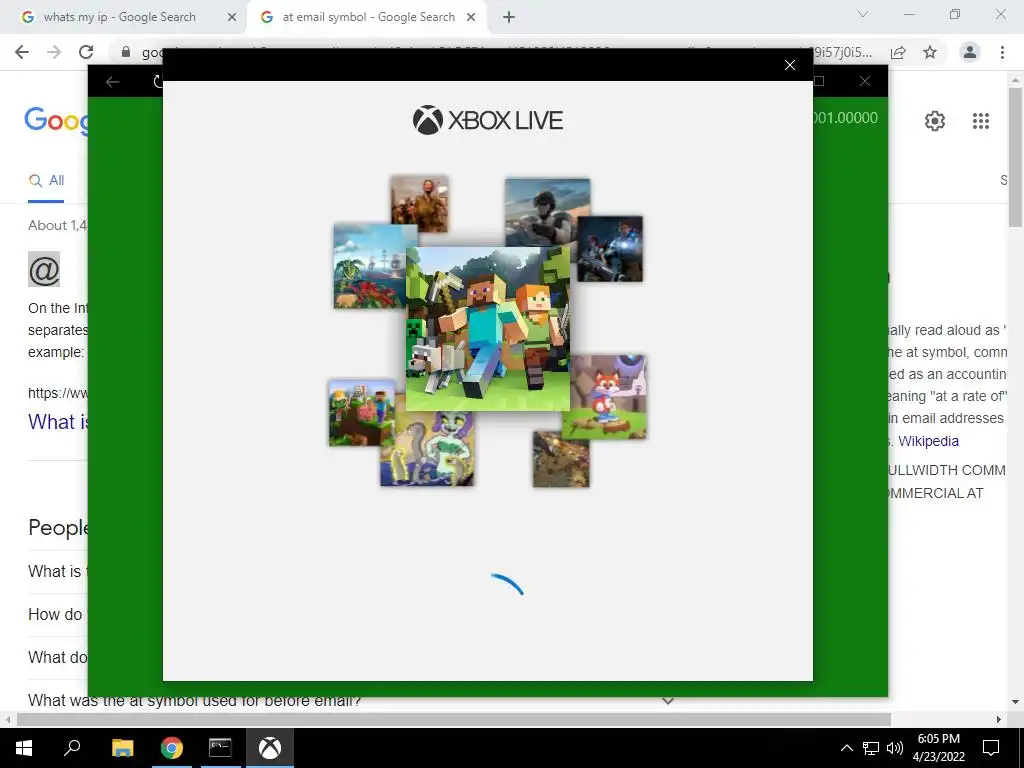This screenshot has width=1024, height=768.
Task: Click the central Minecraft game thumbnail
Action: point(488,328)
